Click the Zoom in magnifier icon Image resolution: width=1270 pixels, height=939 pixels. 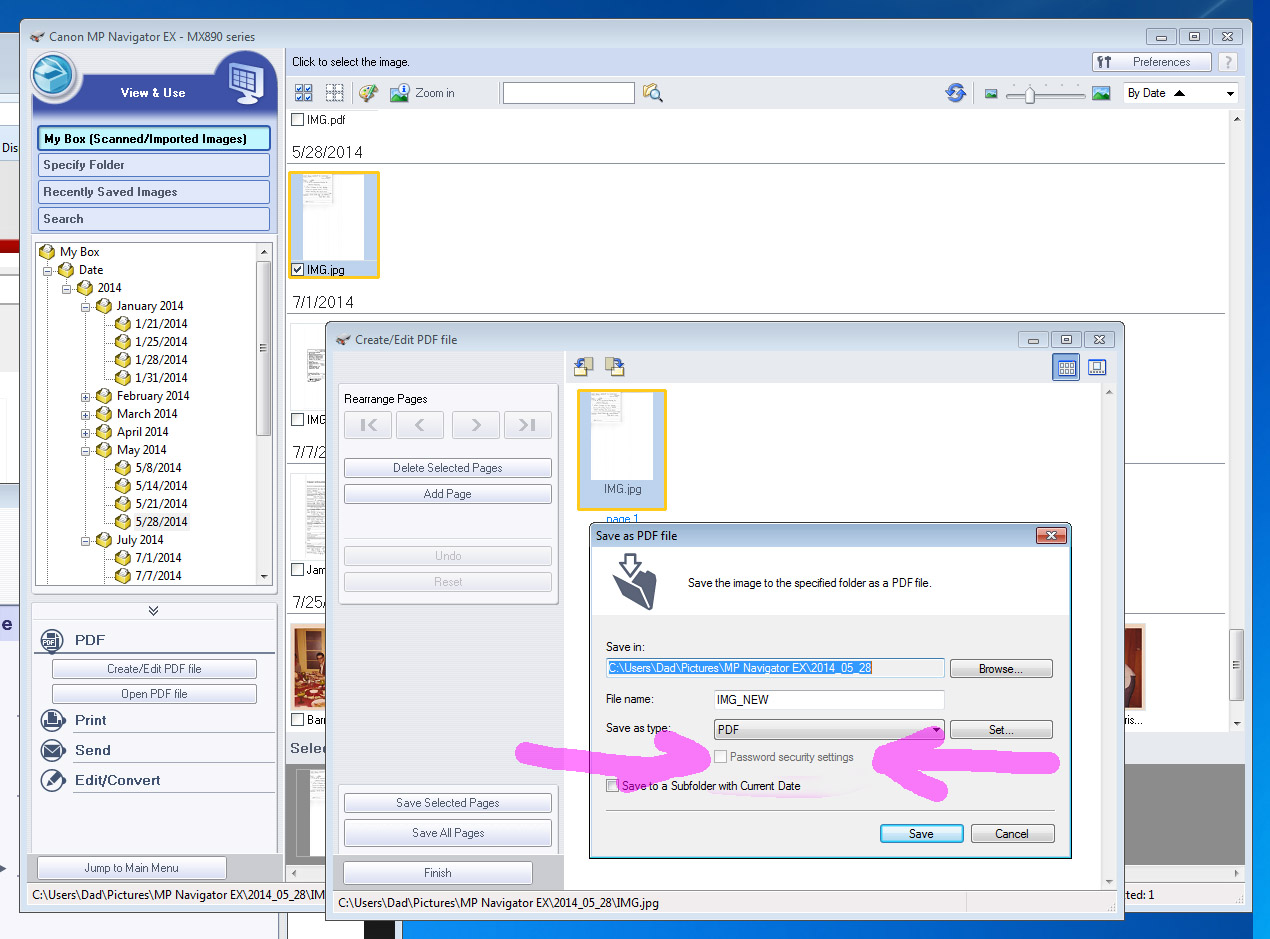400,92
